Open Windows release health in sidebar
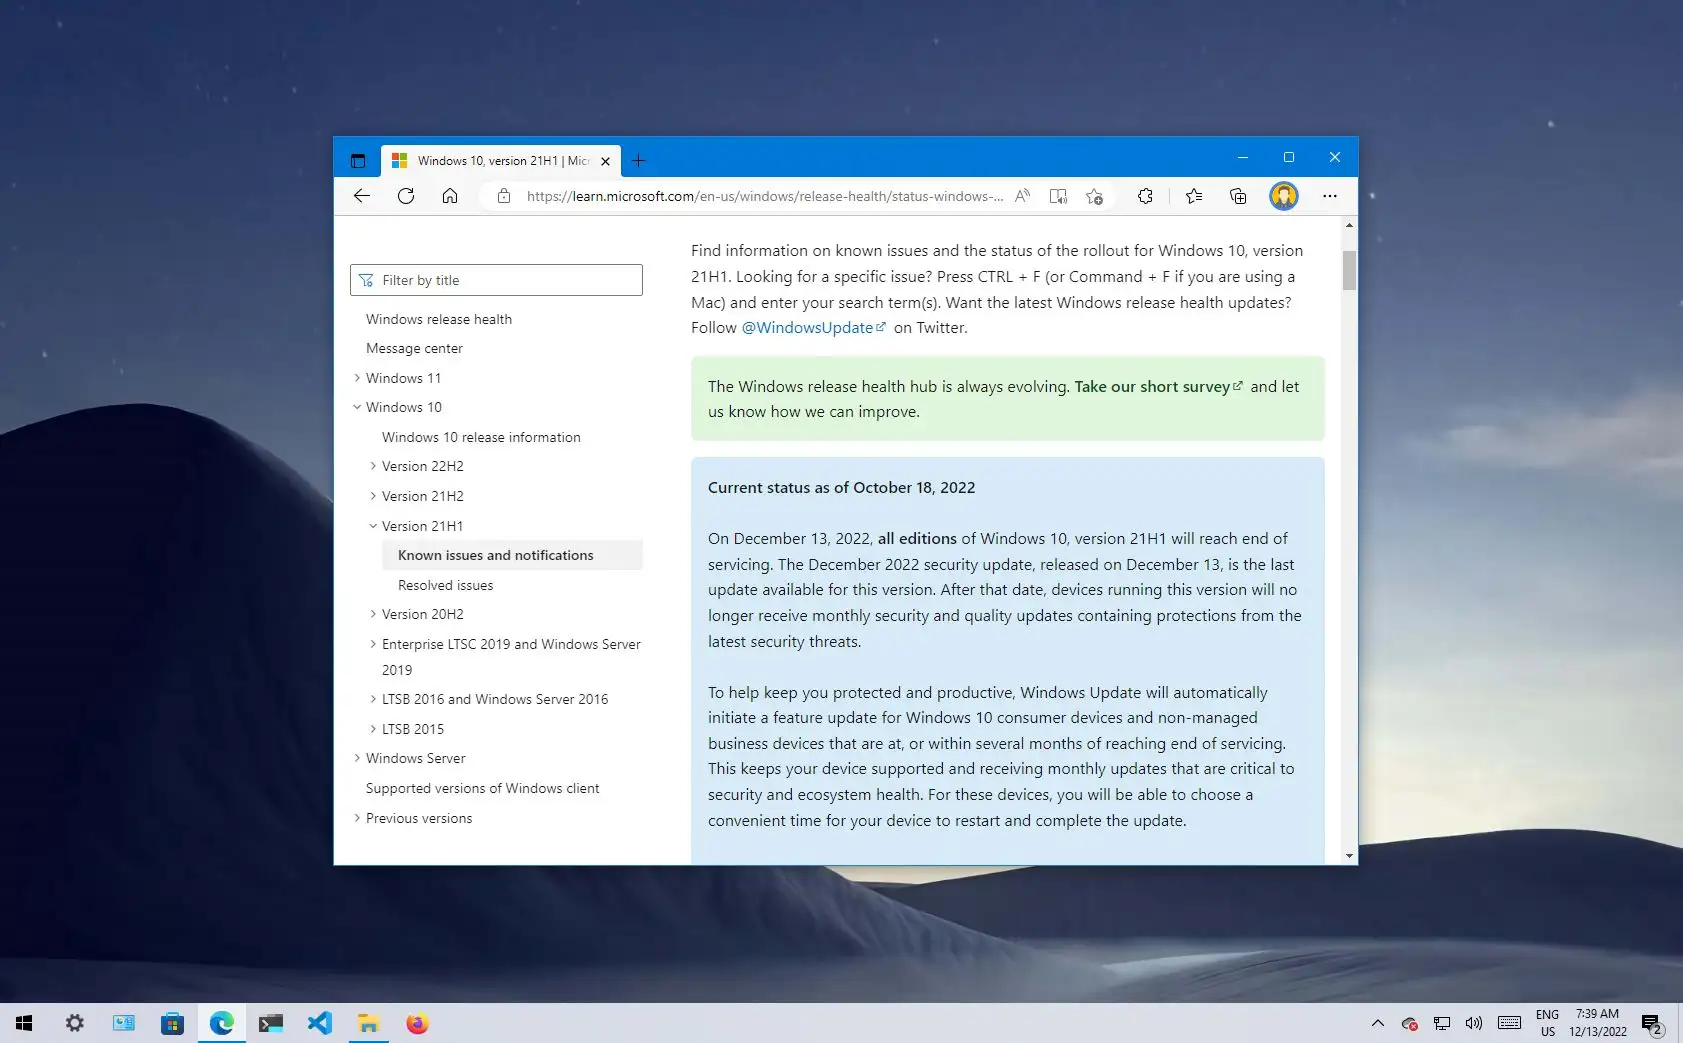Viewport: 1683px width, 1043px height. tap(439, 319)
